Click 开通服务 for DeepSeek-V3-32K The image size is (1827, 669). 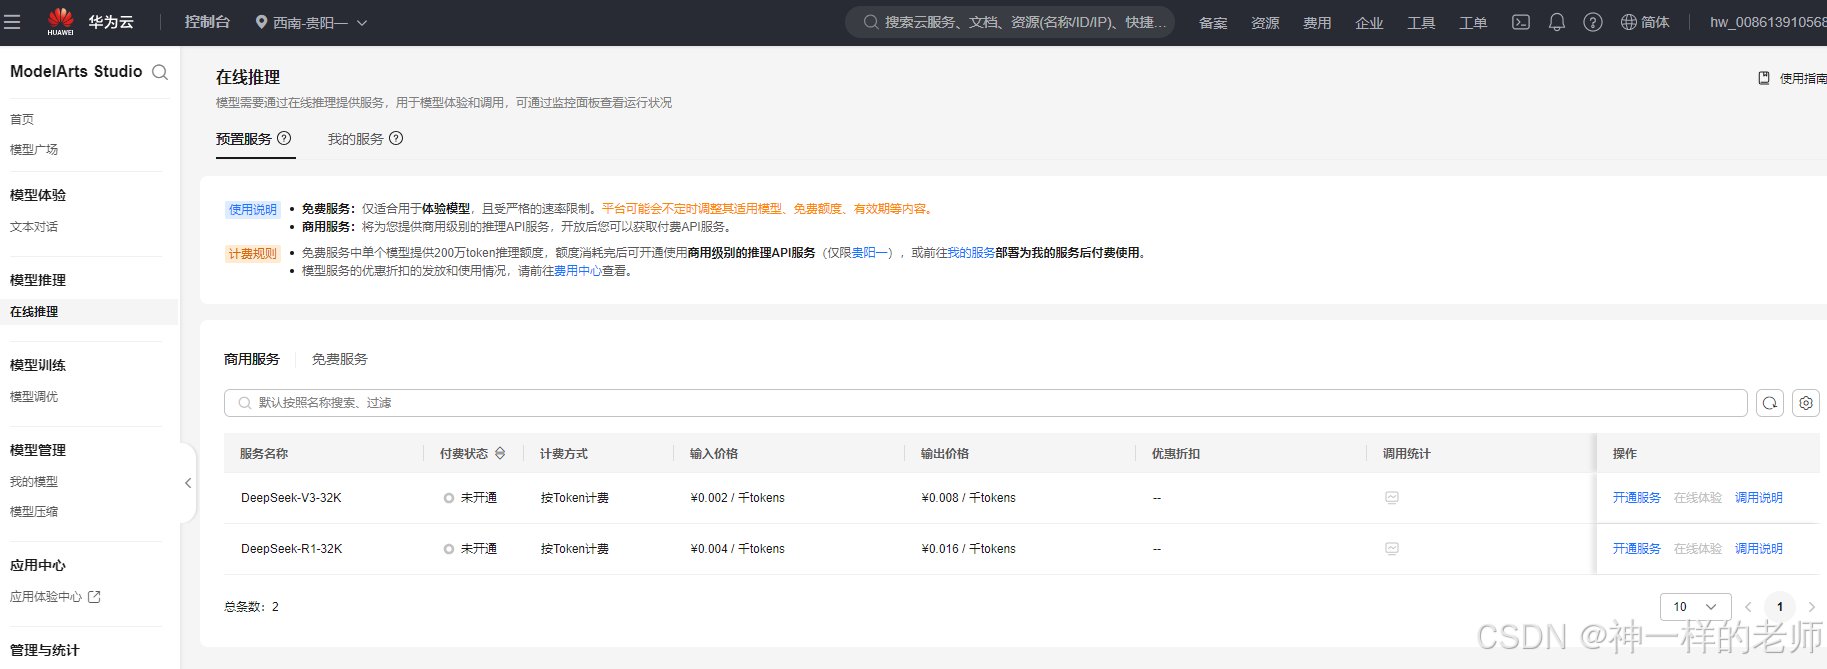[x=1636, y=498]
